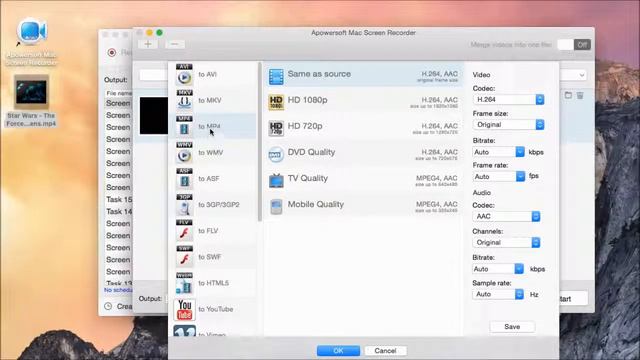The image size is (640, 360).
Task: Select the 'HD 1080p' preset
Action: click(x=363, y=101)
